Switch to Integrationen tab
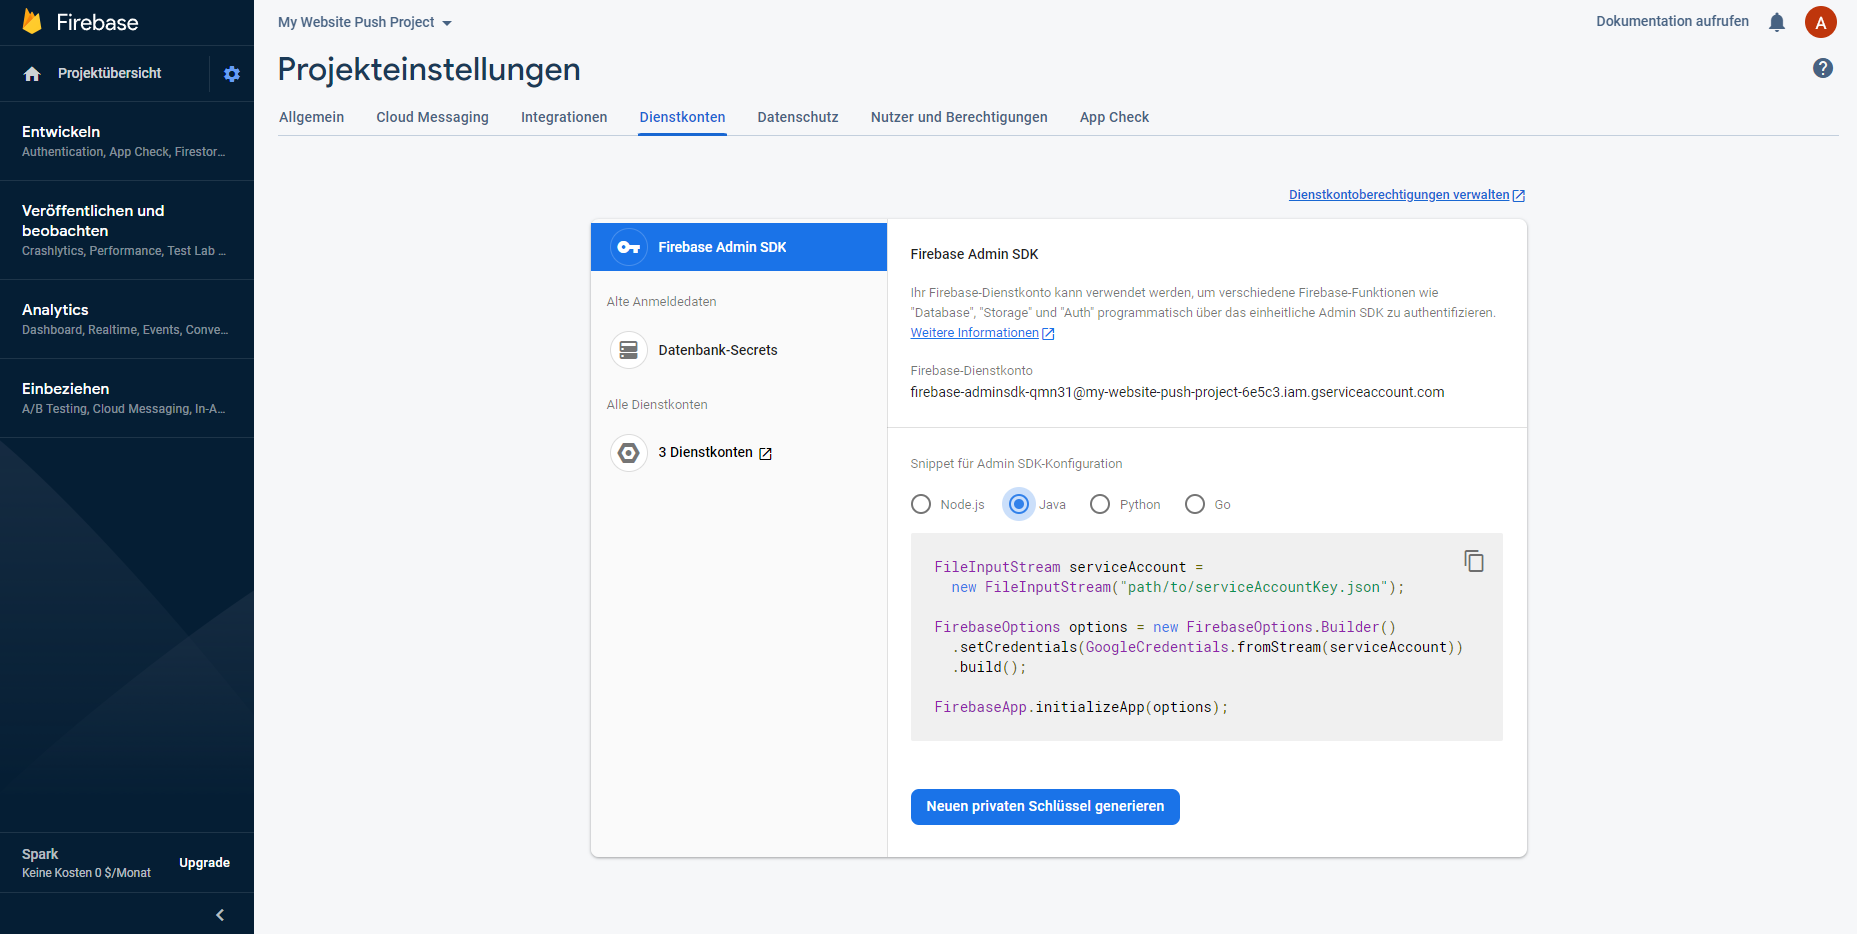This screenshot has width=1857, height=934. click(x=564, y=117)
